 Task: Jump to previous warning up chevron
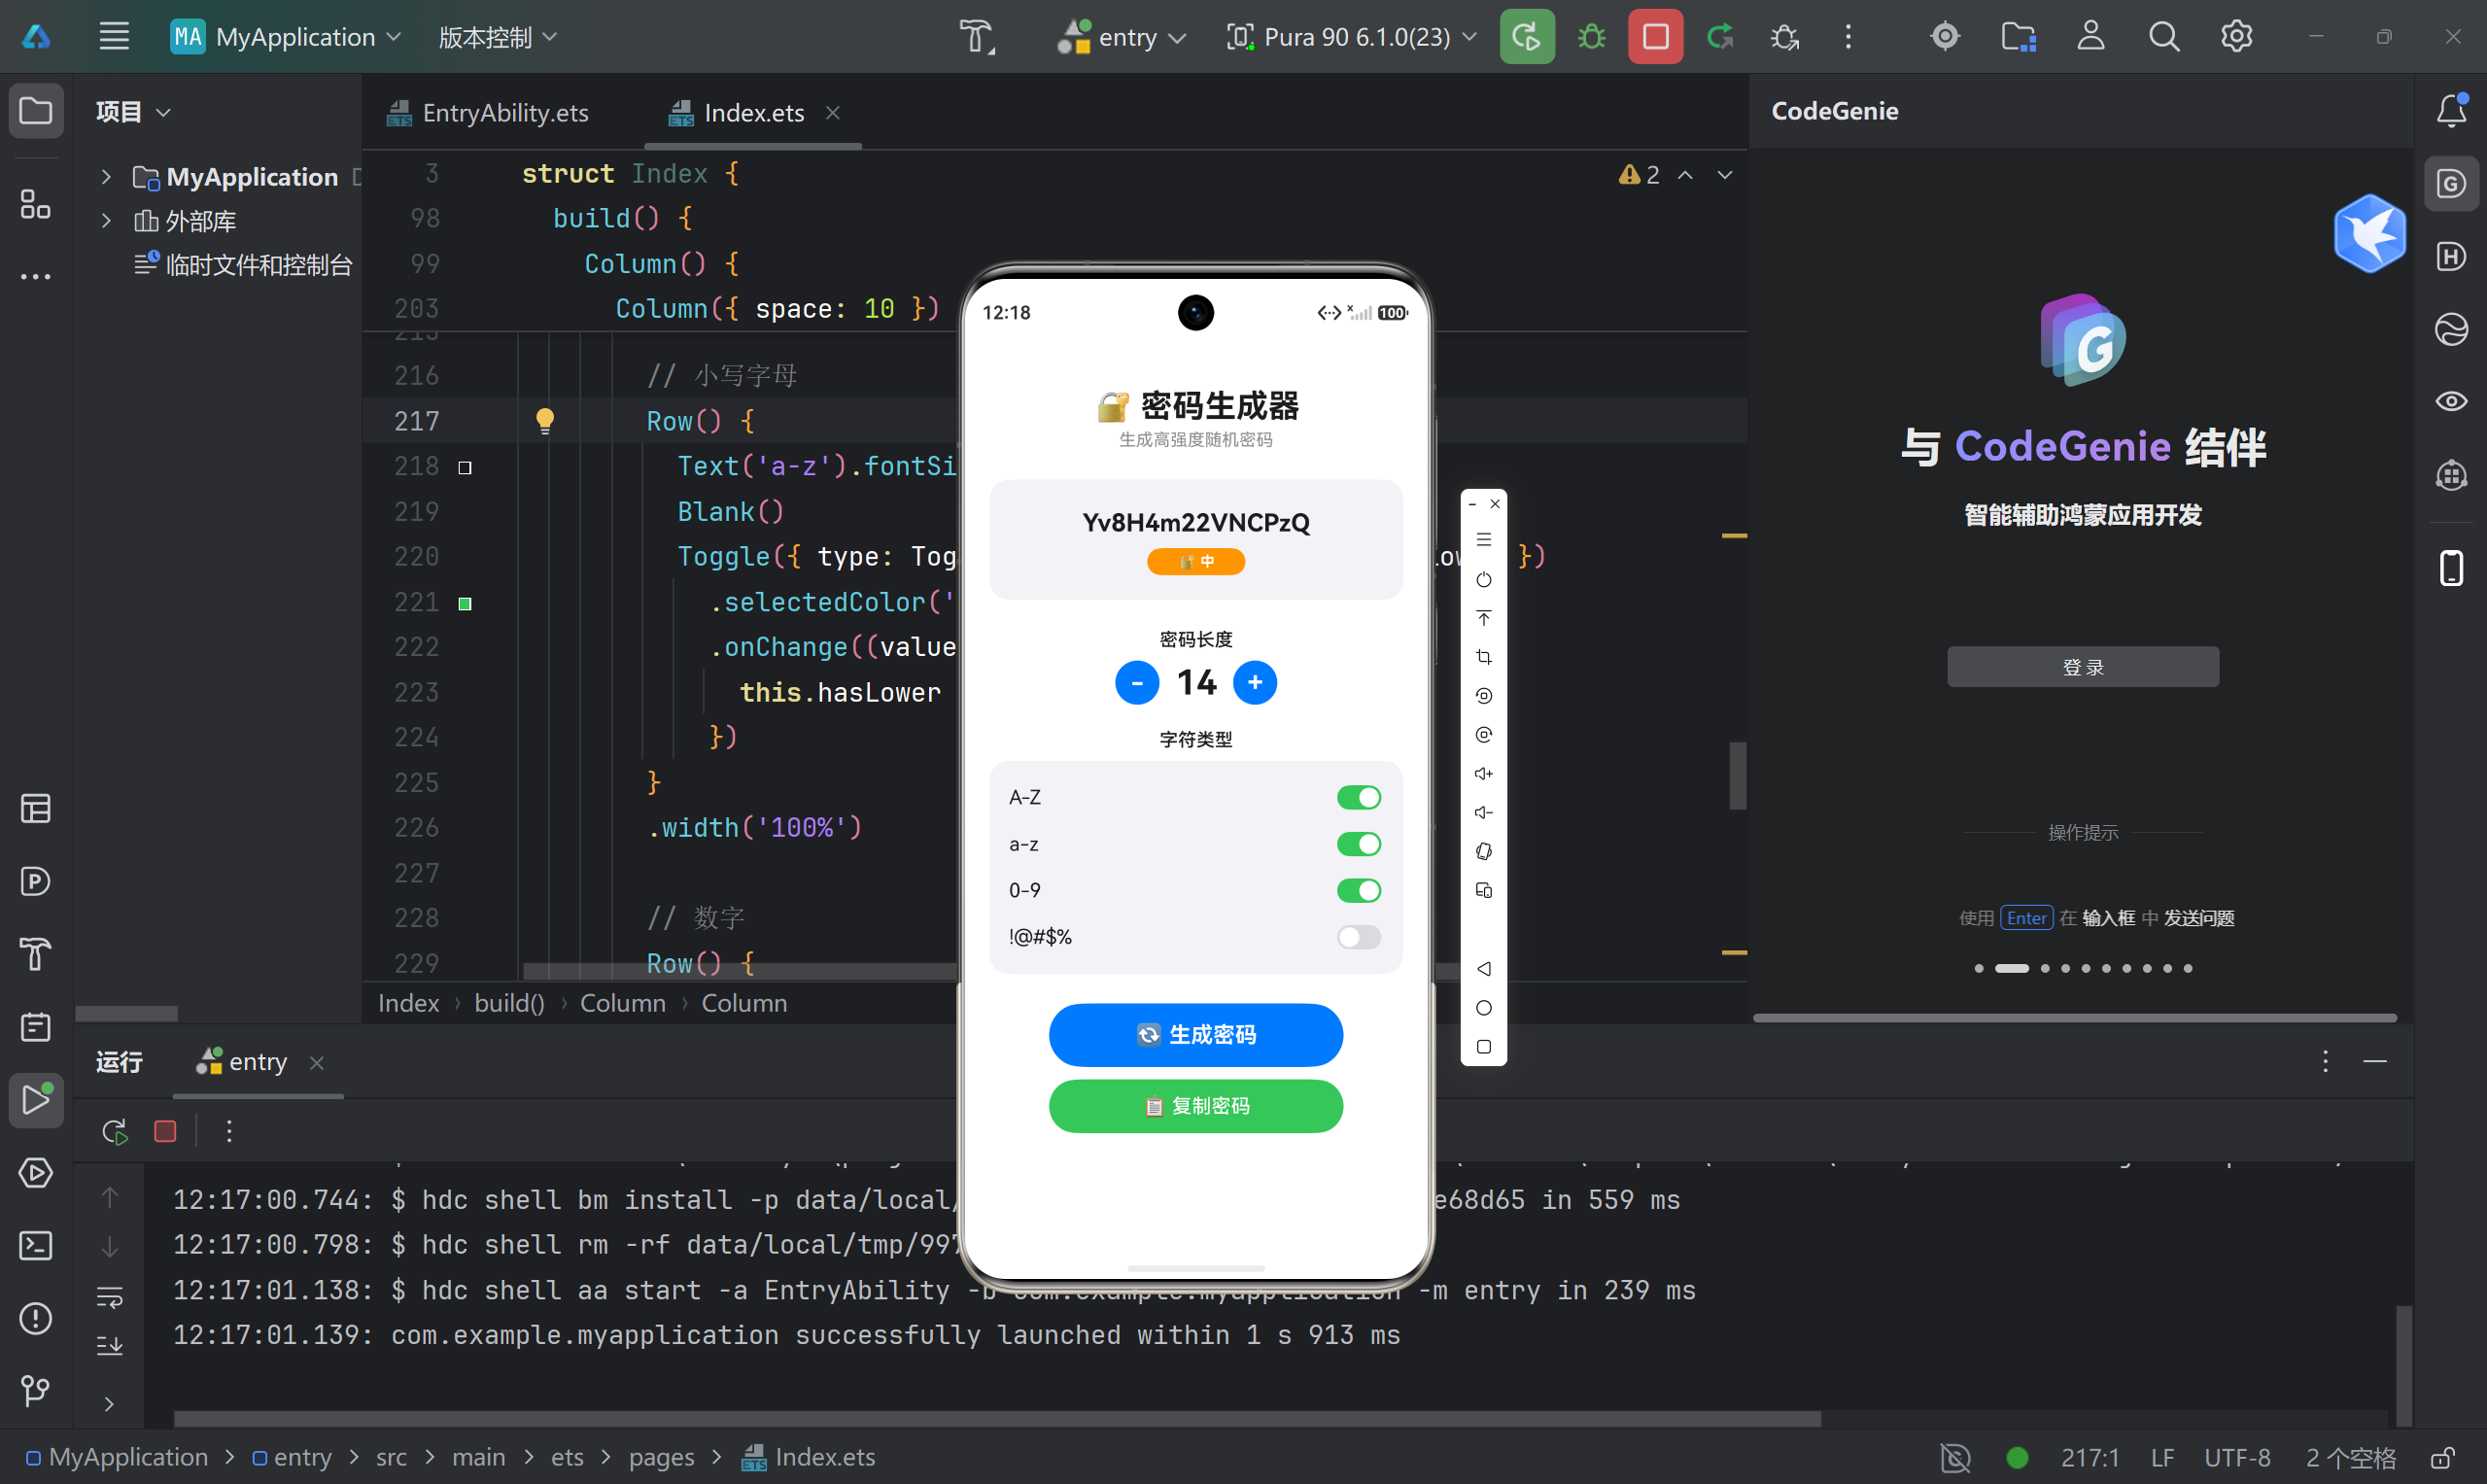(x=1685, y=175)
